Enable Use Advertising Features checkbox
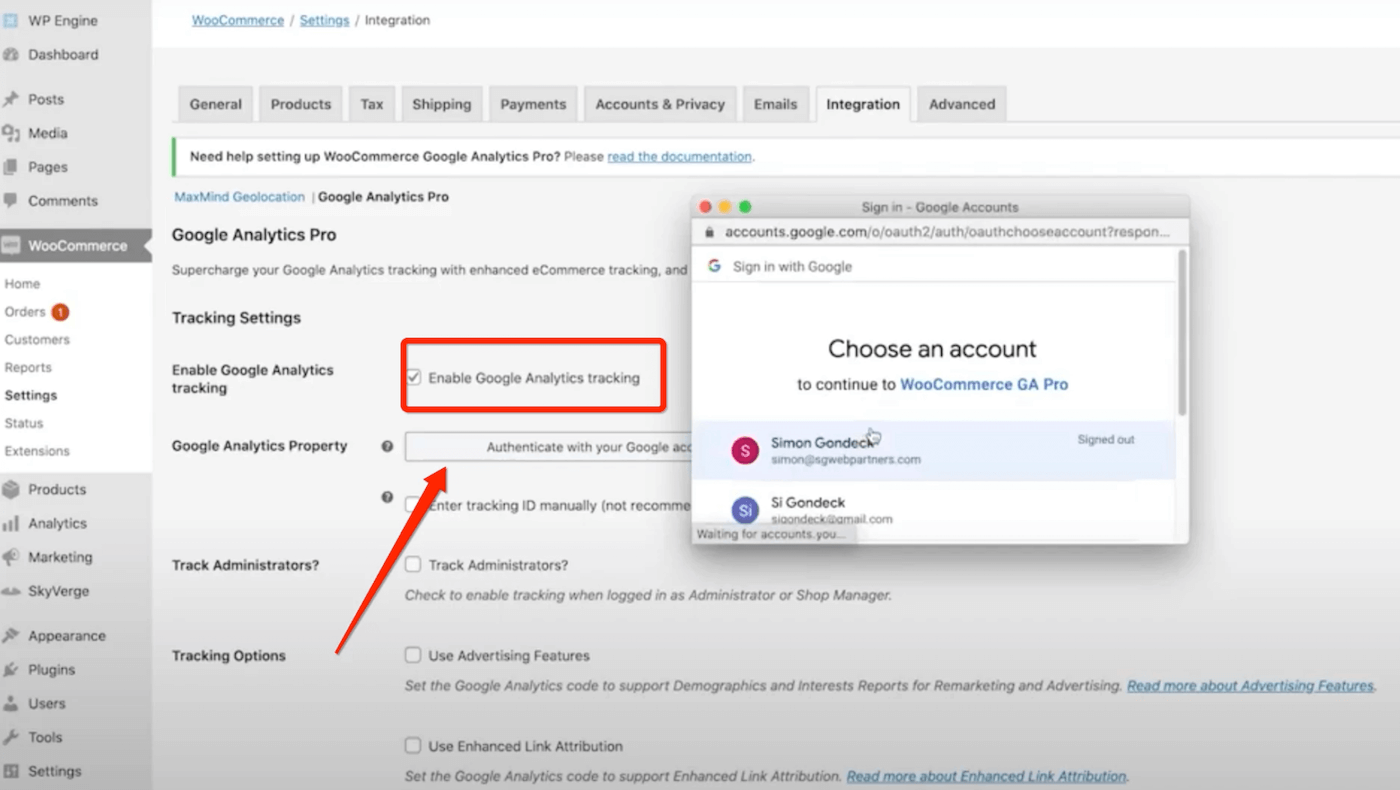 point(413,656)
